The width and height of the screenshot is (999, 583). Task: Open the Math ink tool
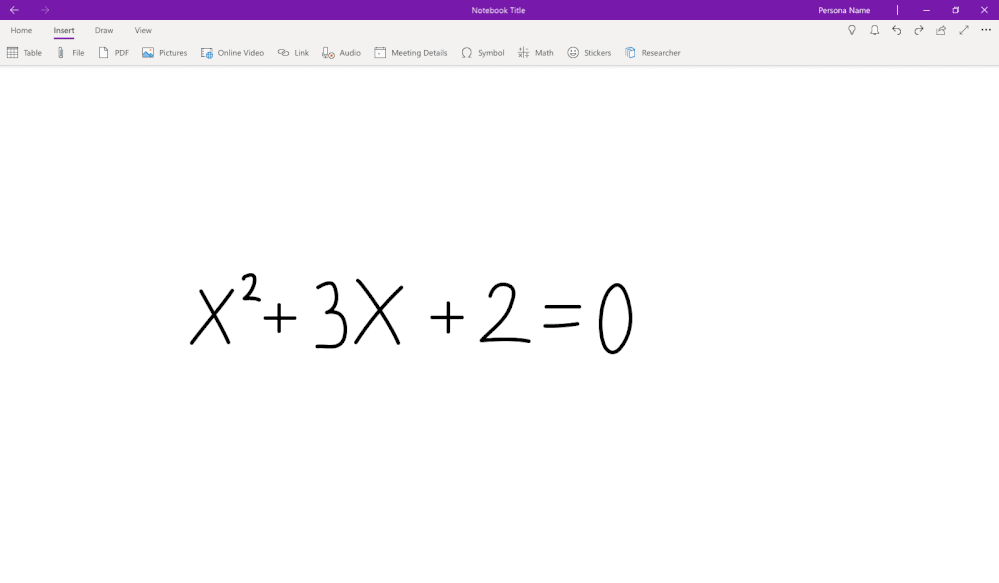click(x=535, y=52)
